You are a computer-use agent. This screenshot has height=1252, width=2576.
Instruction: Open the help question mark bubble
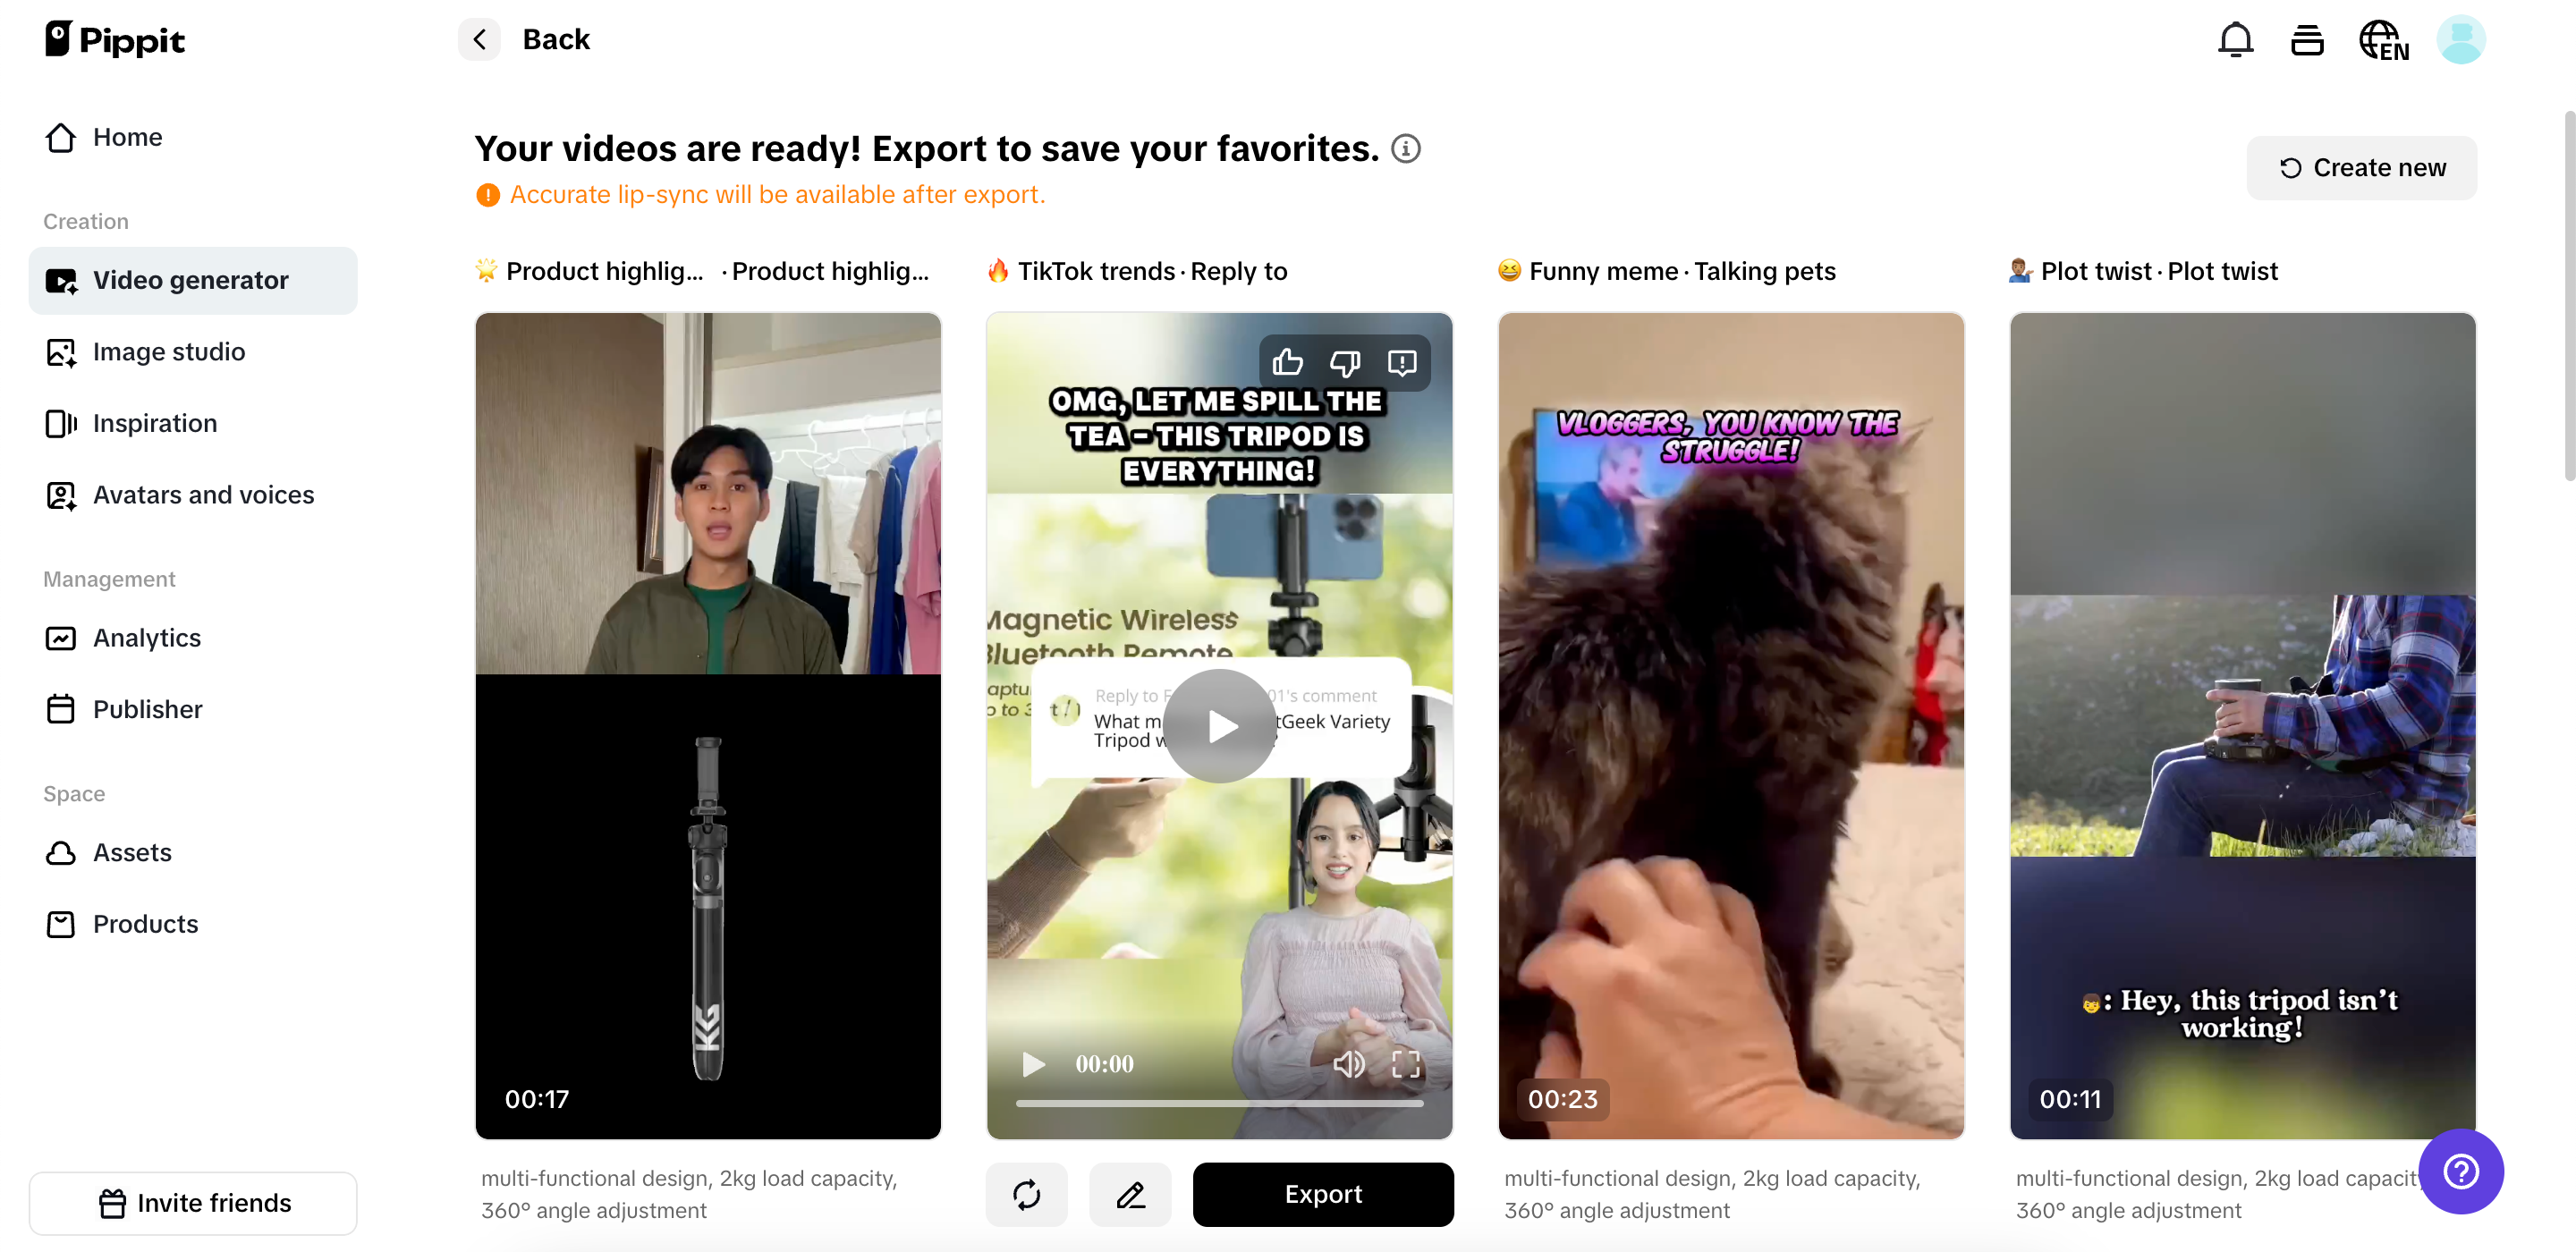pyautogui.click(x=2460, y=1171)
